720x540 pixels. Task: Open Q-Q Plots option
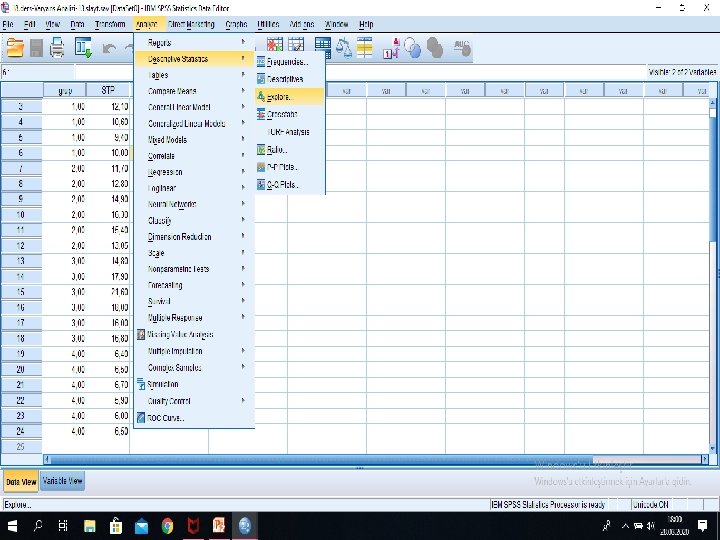point(290,185)
